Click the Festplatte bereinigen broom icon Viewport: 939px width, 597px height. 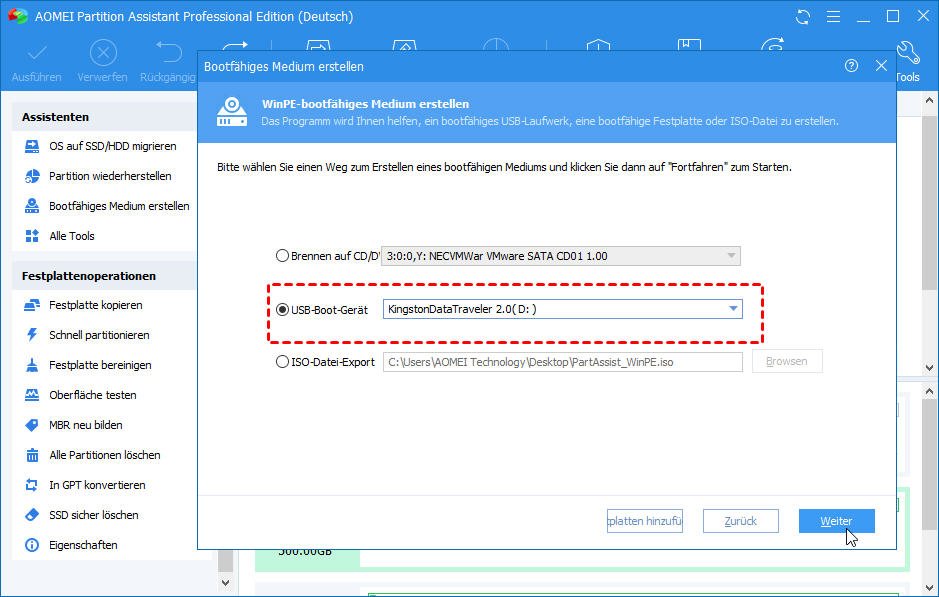pos(32,365)
